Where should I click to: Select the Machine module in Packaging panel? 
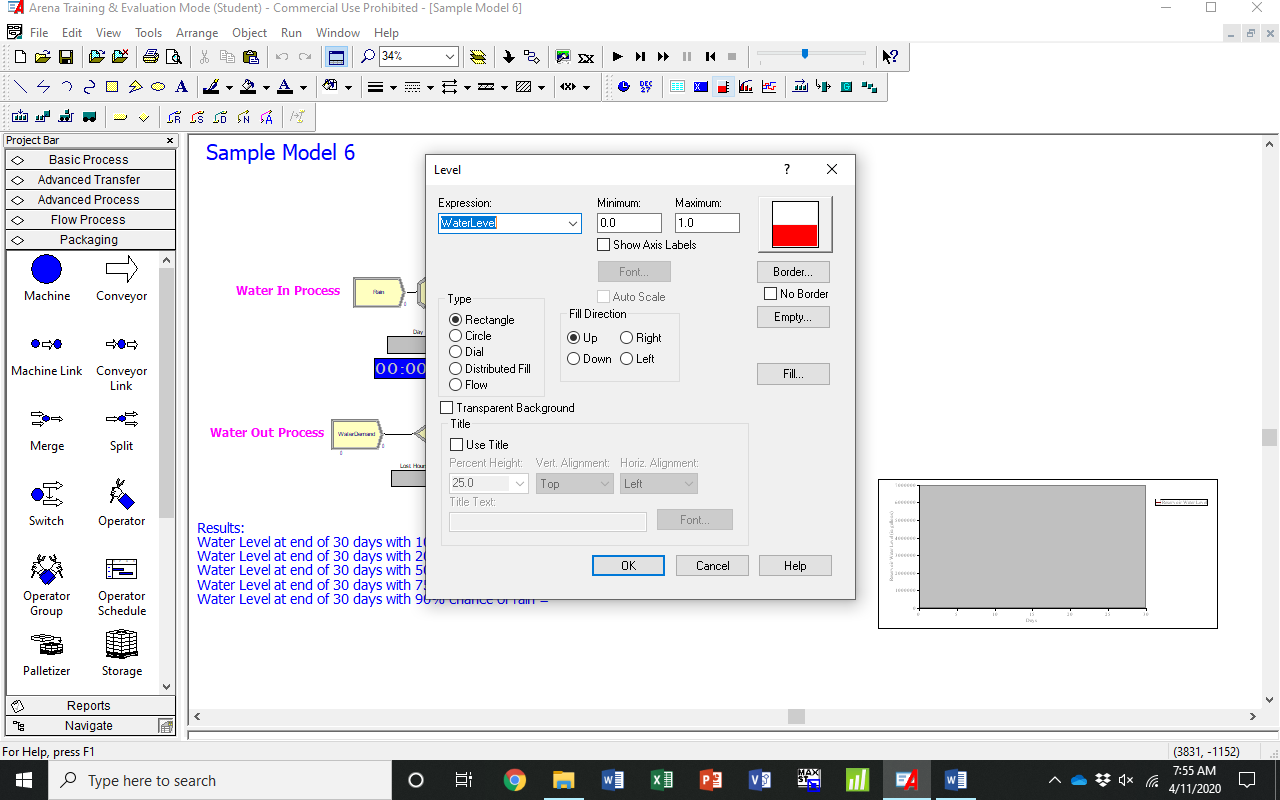pyautogui.click(x=47, y=279)
